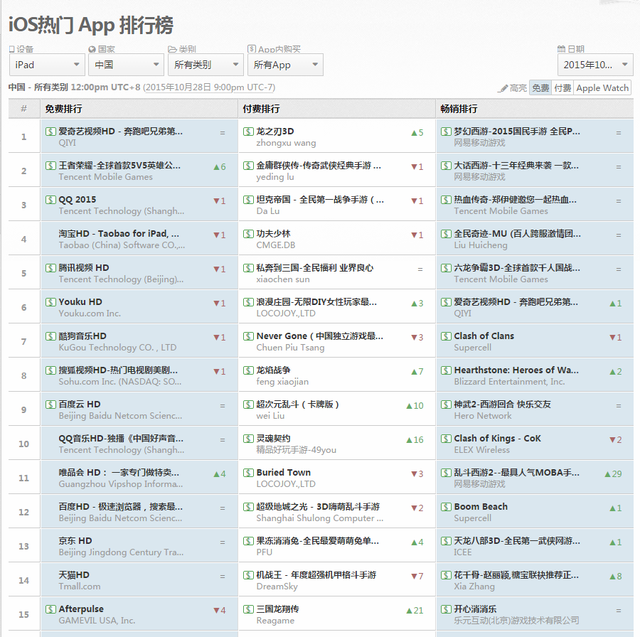Click in-app purchase icon beside 私奔到三国
This screenshot has height=637, width=640.
click(248, 268)
